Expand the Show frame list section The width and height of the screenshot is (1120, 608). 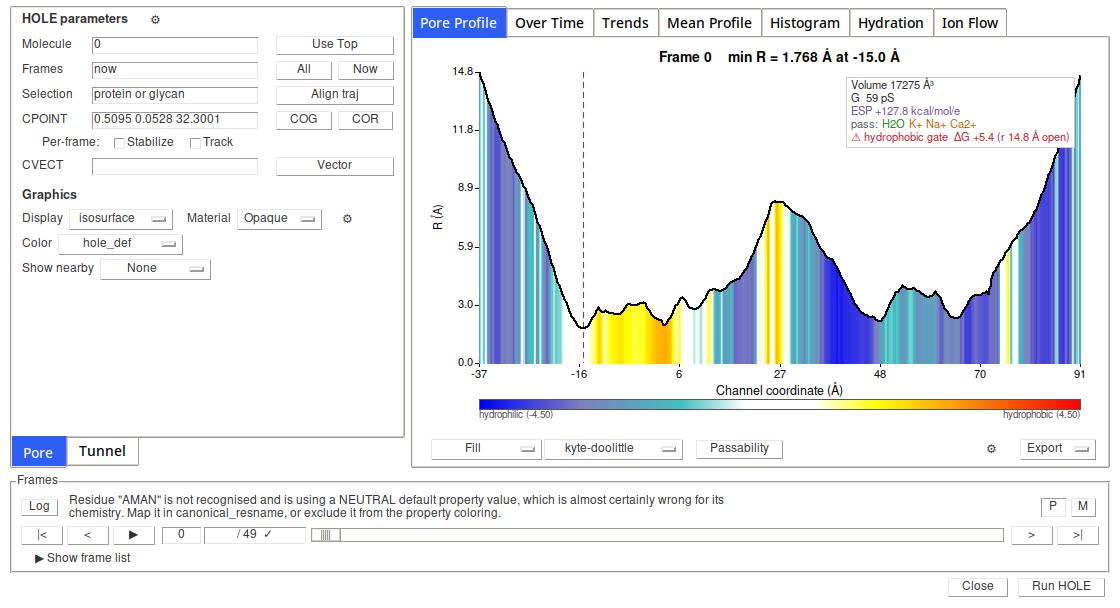pyautogui.click(x=83, y=558)
